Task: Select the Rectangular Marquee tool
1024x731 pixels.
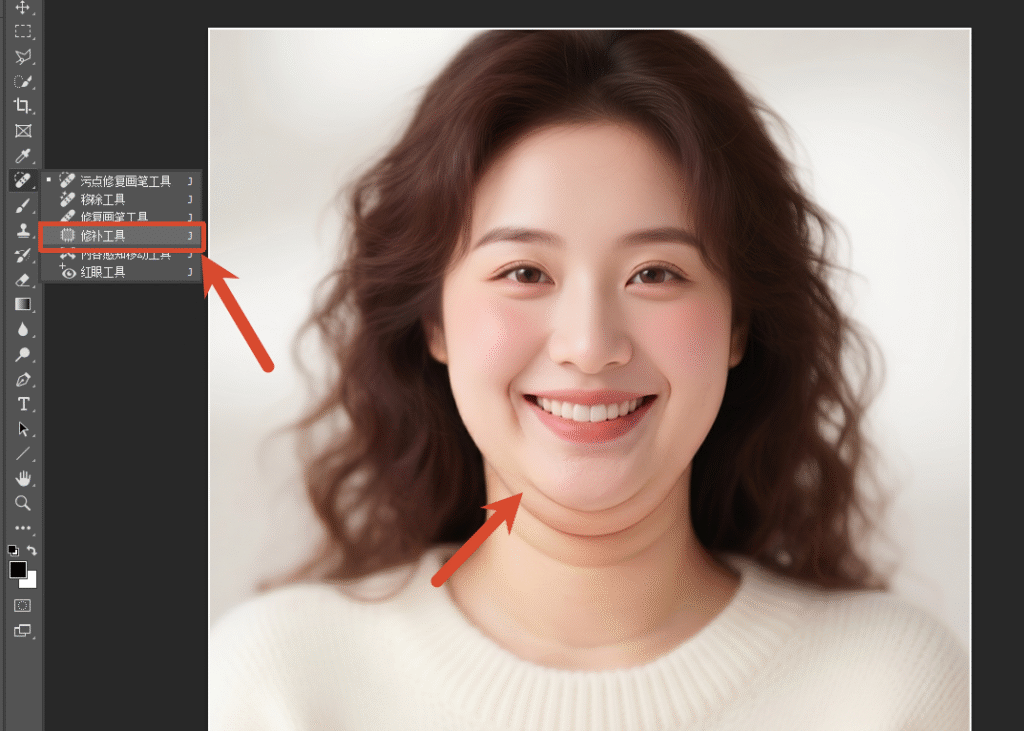Action: point(22,31)
